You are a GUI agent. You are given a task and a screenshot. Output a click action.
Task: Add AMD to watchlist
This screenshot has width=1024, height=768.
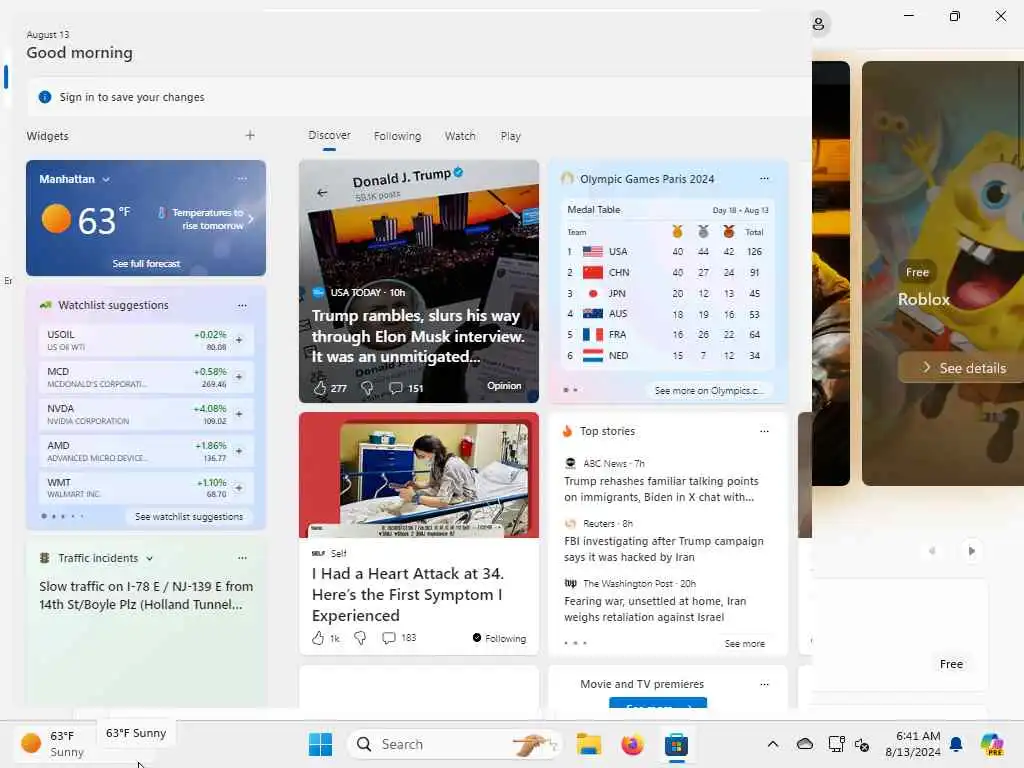click(x=239, y=451)
